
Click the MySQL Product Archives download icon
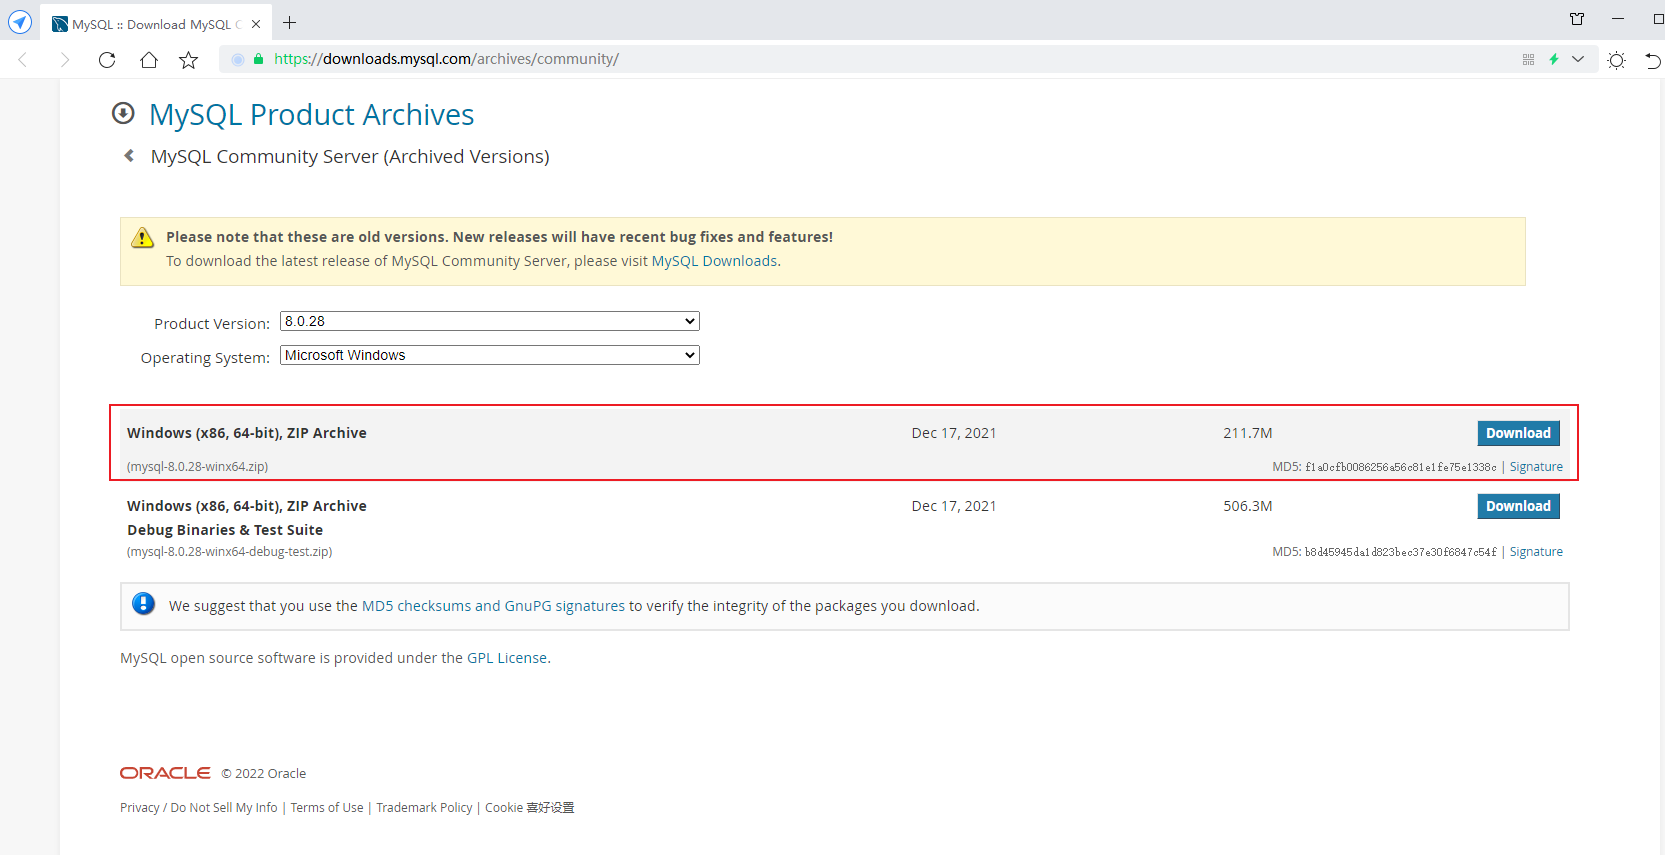click(123, 113)
